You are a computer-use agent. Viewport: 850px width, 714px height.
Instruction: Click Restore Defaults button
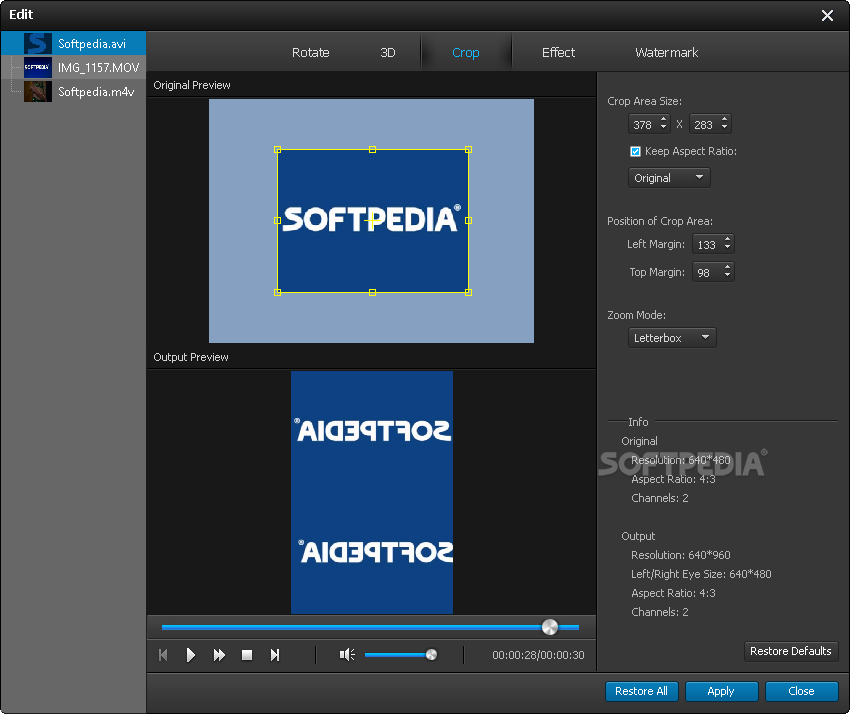[791, 651]
